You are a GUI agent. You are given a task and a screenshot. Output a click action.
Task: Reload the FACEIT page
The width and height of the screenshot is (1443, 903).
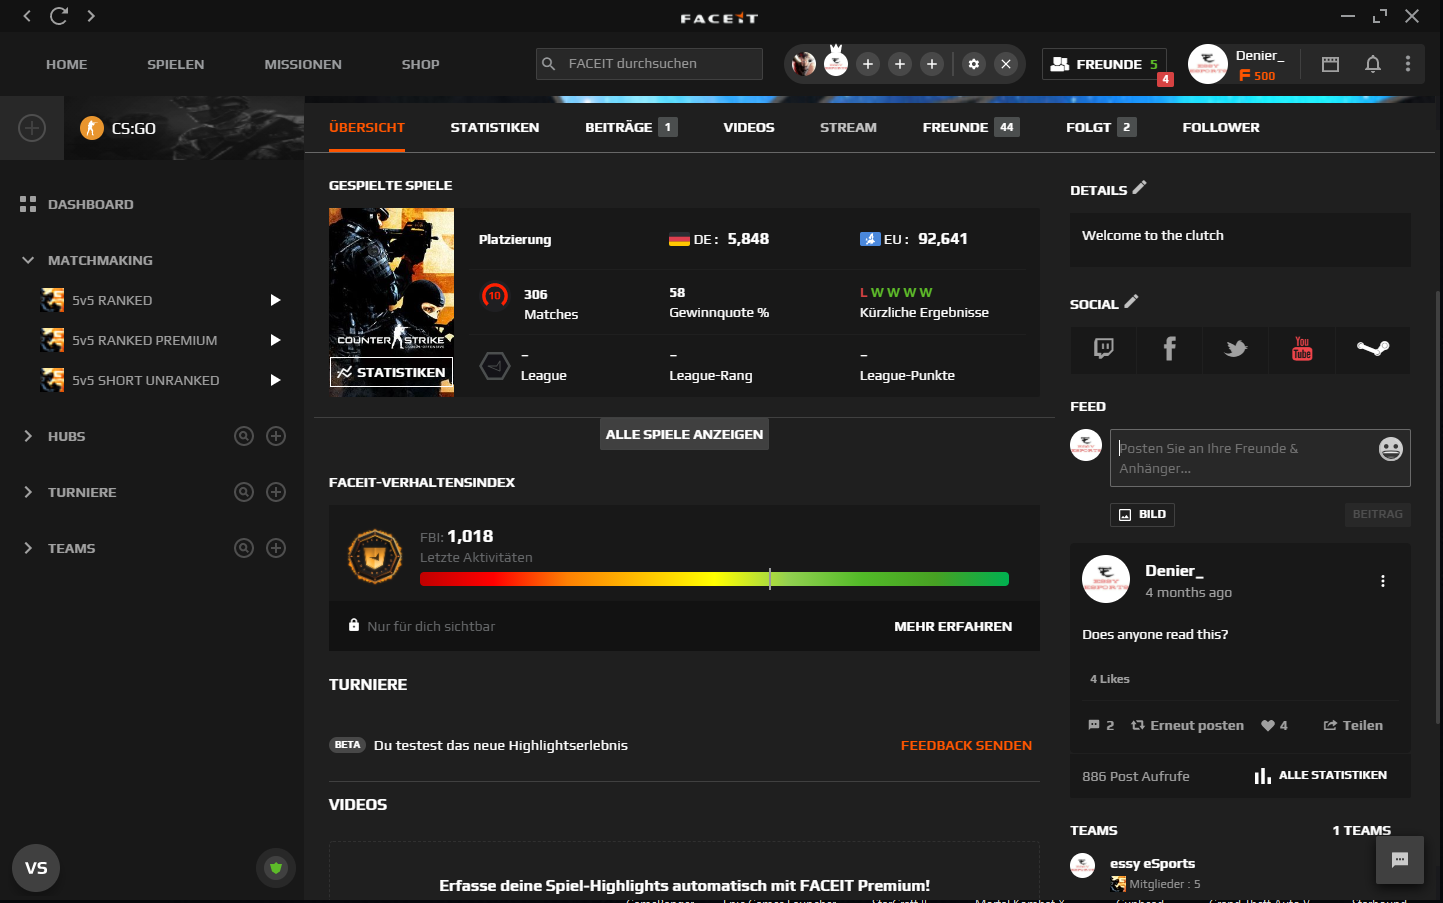coord(59,16)
